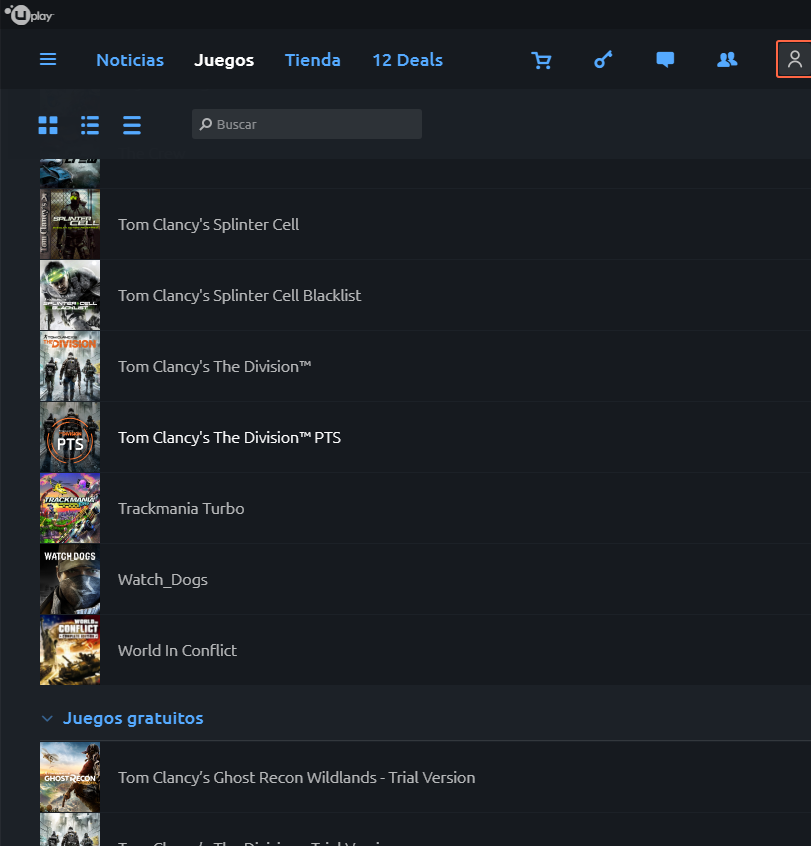The width and height of the screenshot is (811, 846).
Task: Collapse the Juegos gratuitos section
Action: (47, 719)
